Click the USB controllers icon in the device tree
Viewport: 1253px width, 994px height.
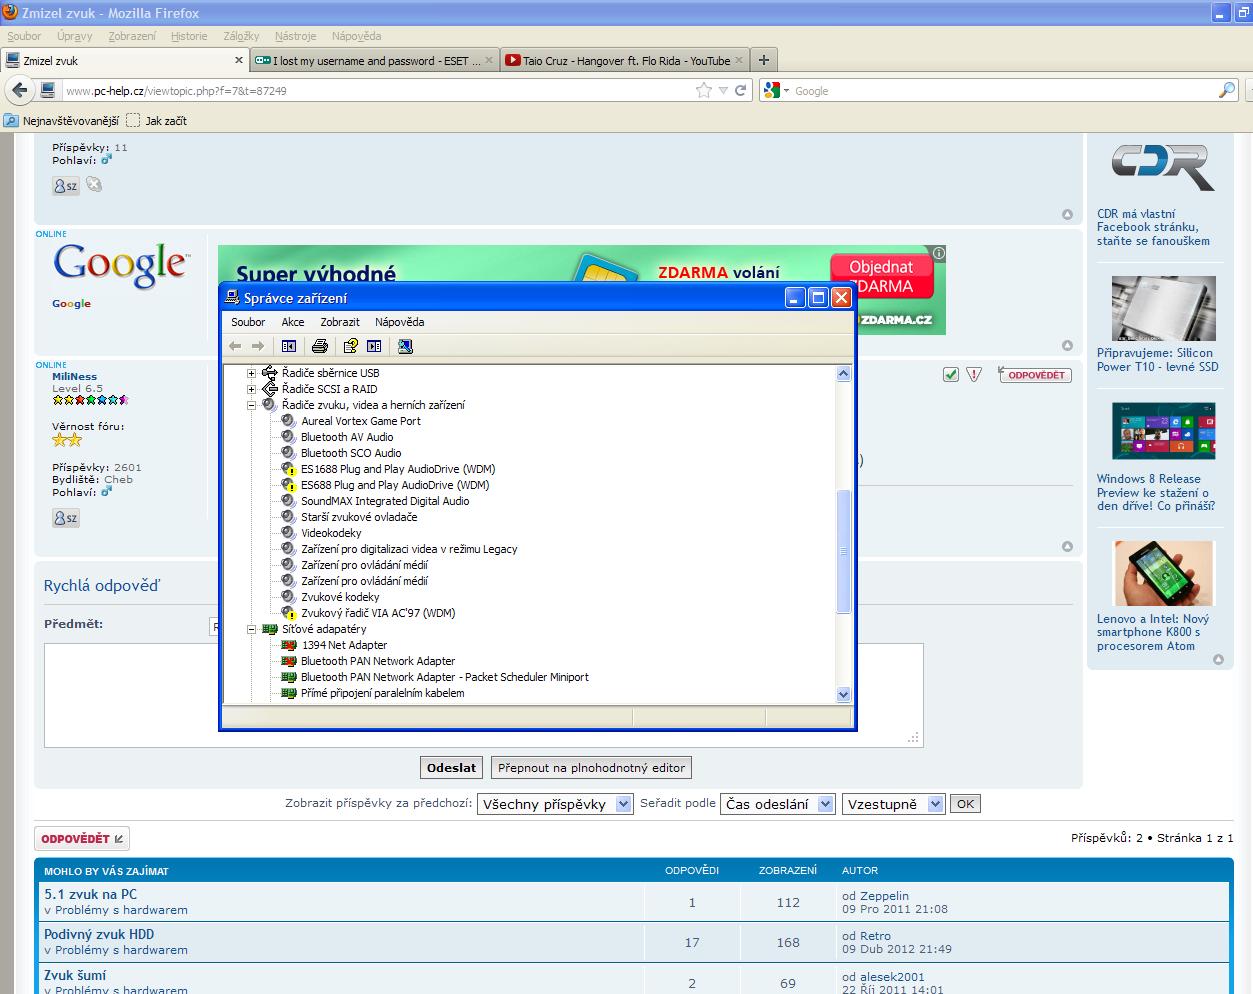pyautogui.click(x=270, y=373)
